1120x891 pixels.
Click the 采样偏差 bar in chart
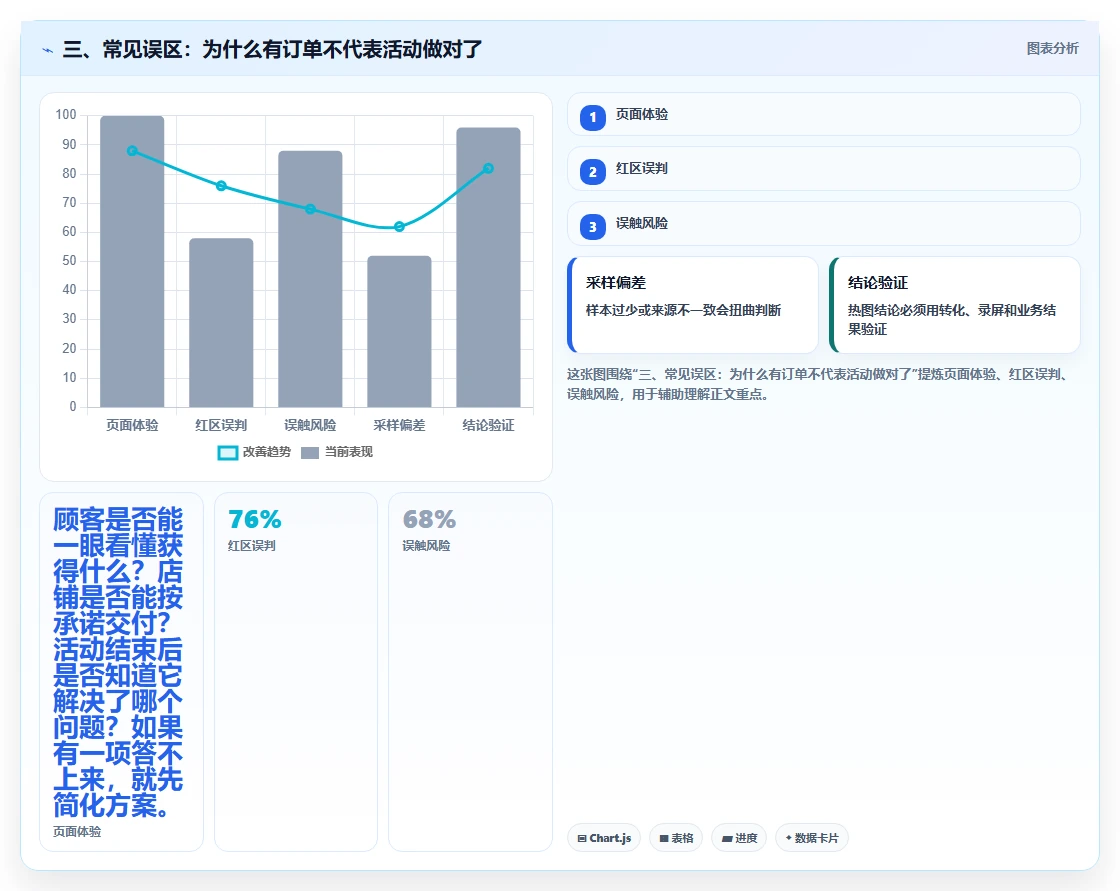tap(399, 332)
